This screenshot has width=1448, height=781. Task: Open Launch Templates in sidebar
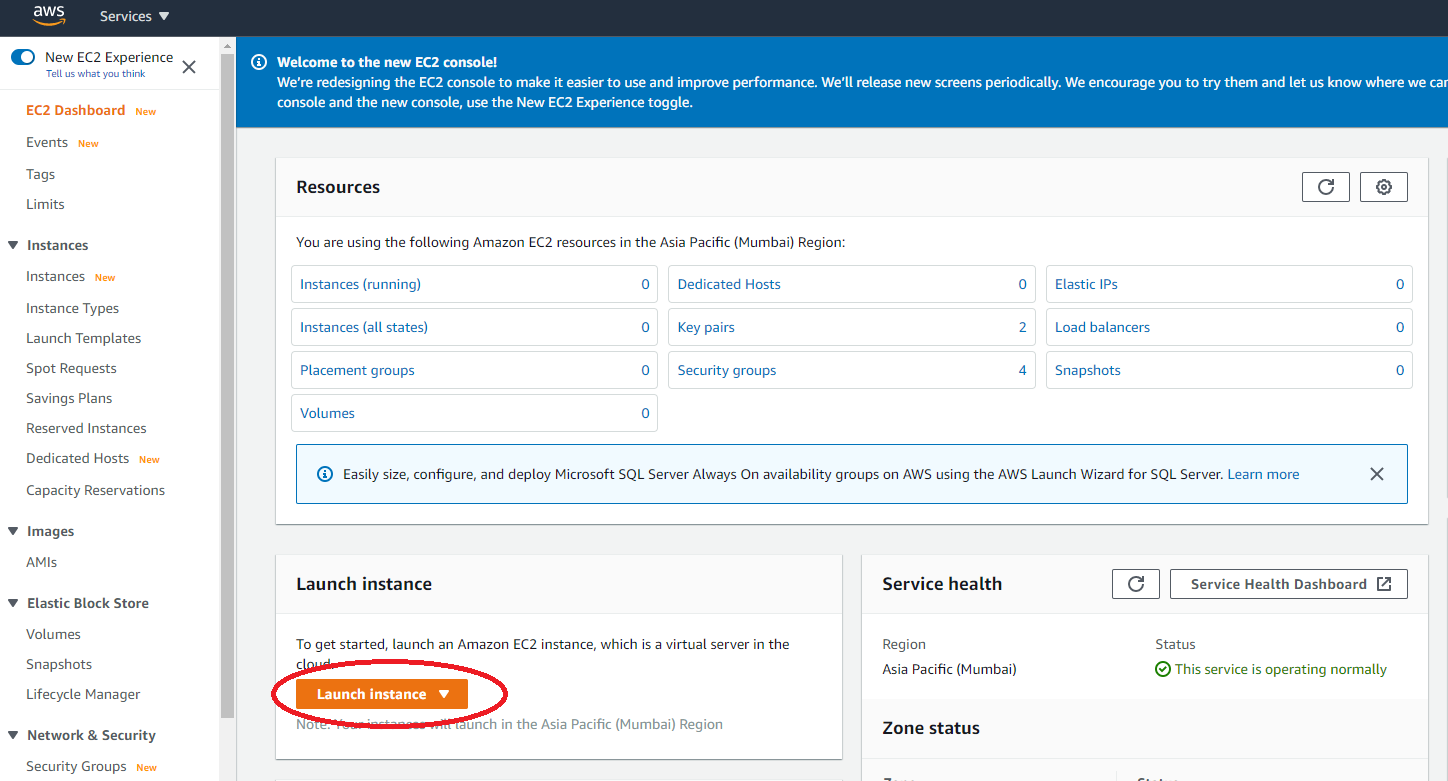83,338
